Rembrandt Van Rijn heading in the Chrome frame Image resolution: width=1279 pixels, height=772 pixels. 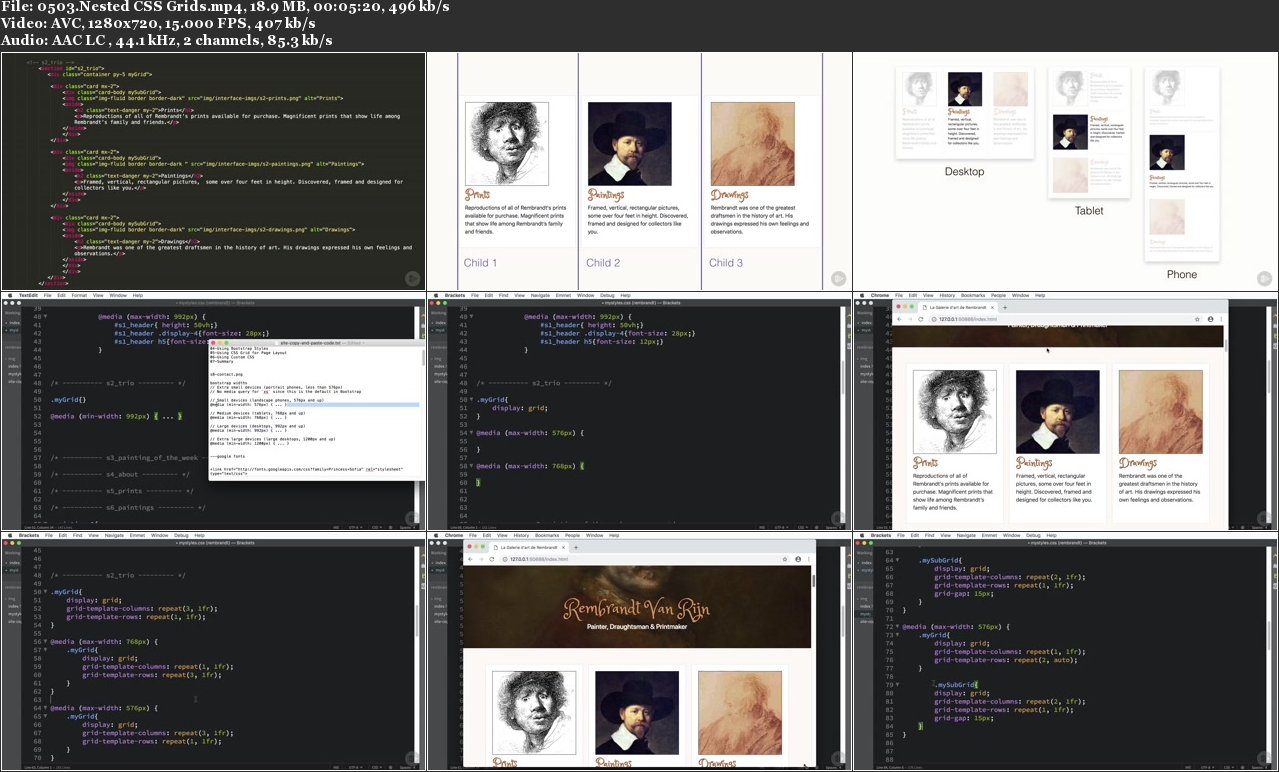(x=637, y=608)
